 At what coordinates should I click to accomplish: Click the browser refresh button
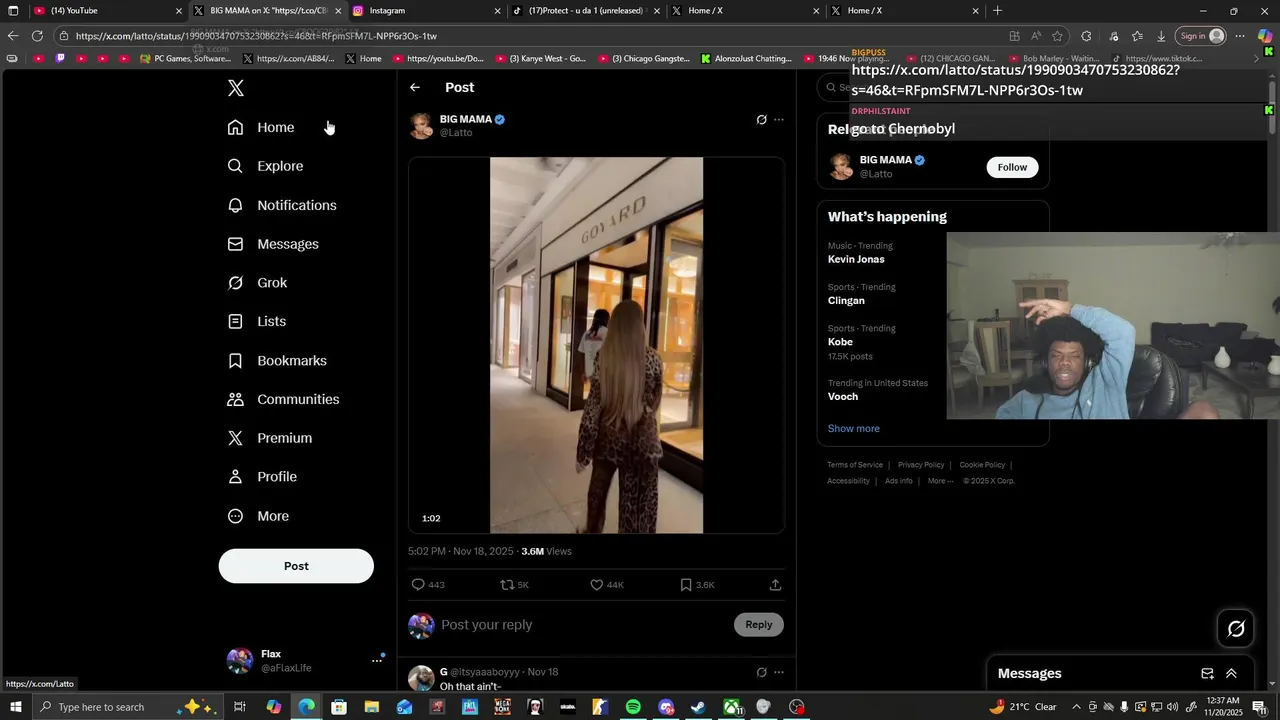click(x=37, y=36)
